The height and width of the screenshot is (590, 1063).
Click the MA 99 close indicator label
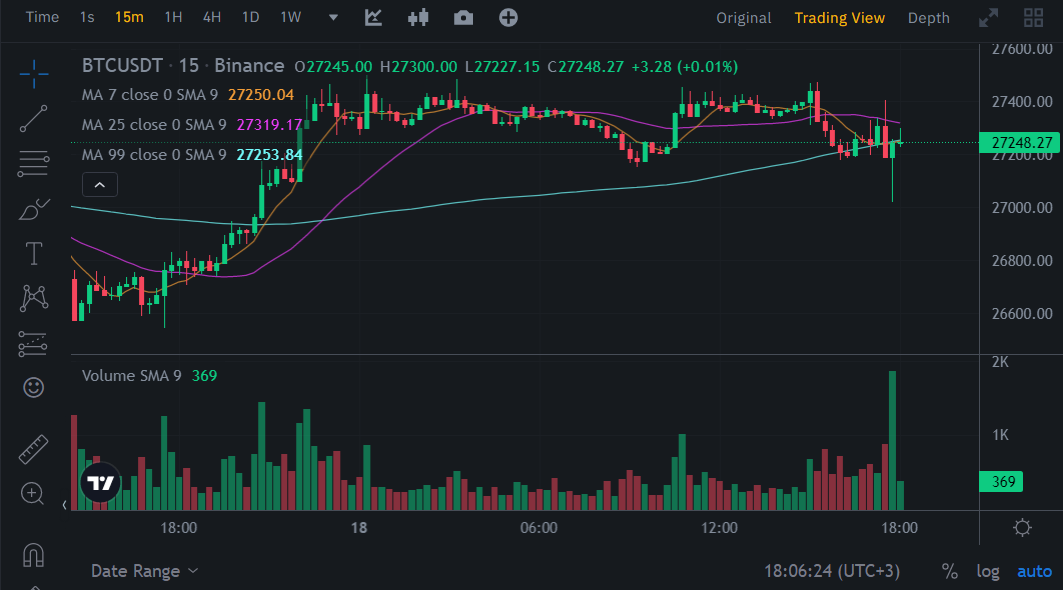pos(154,155)
